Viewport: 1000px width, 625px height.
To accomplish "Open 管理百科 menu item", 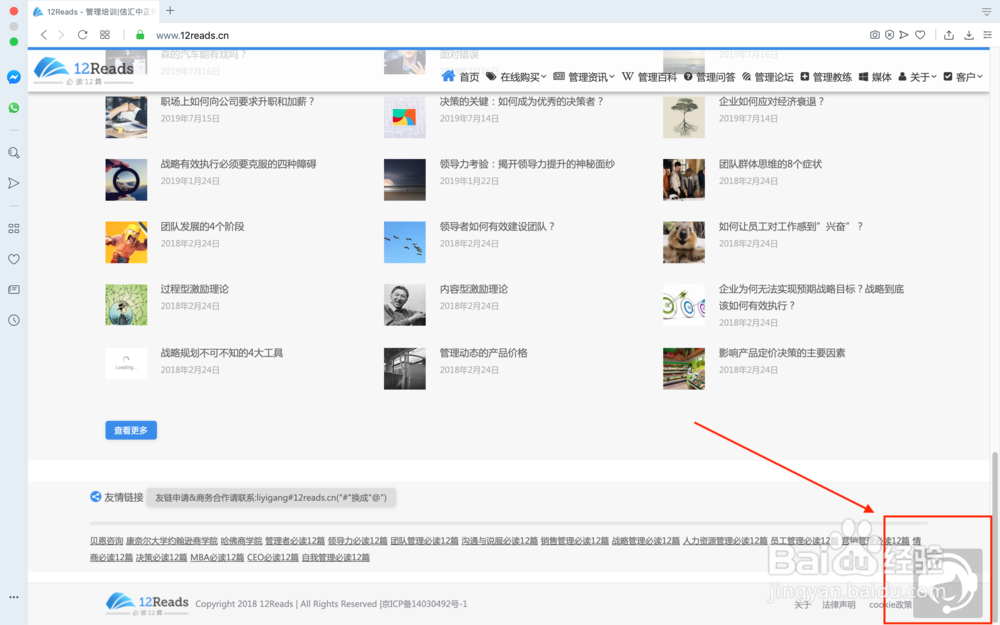I will click(x=649, y=77).
